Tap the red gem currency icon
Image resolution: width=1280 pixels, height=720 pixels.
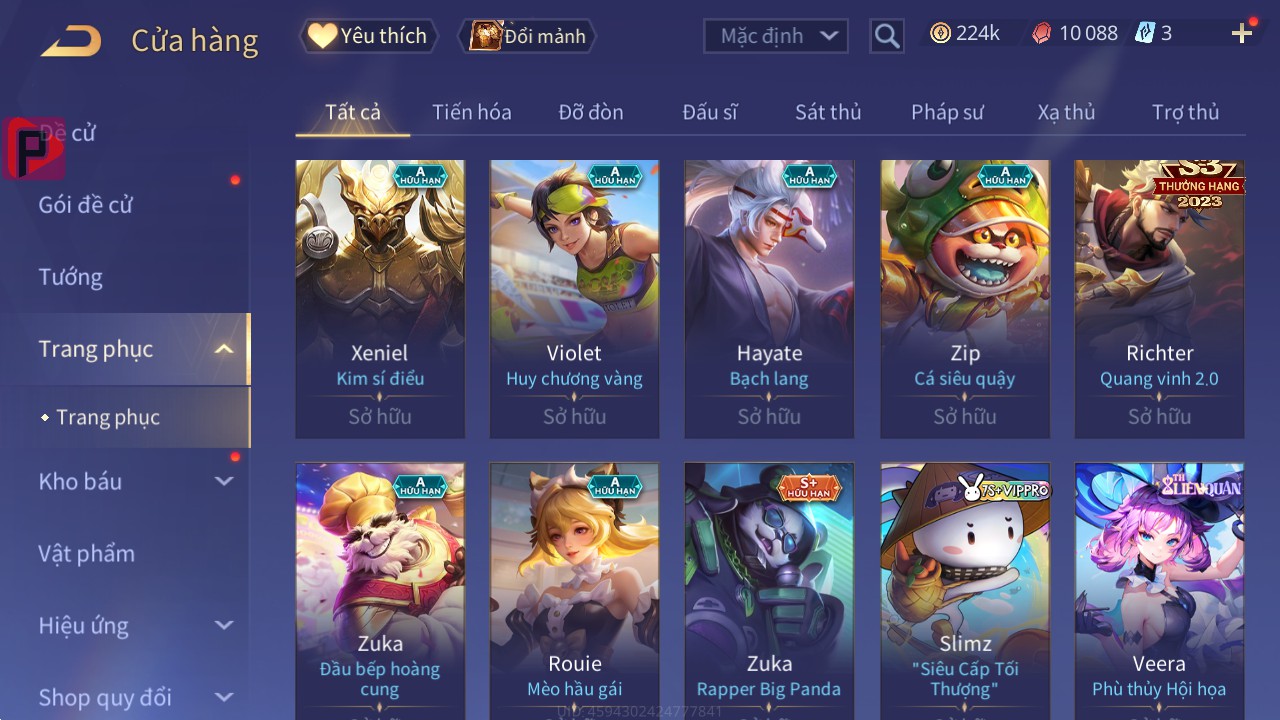[x=1042, y=33]
